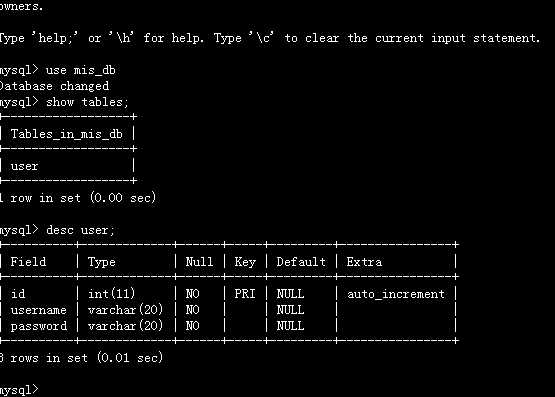This screenshot has height=397, width=555.
Task: Click the 'auto_increment' extra cell
Action: pyautogui.click(x=396, y=294)
